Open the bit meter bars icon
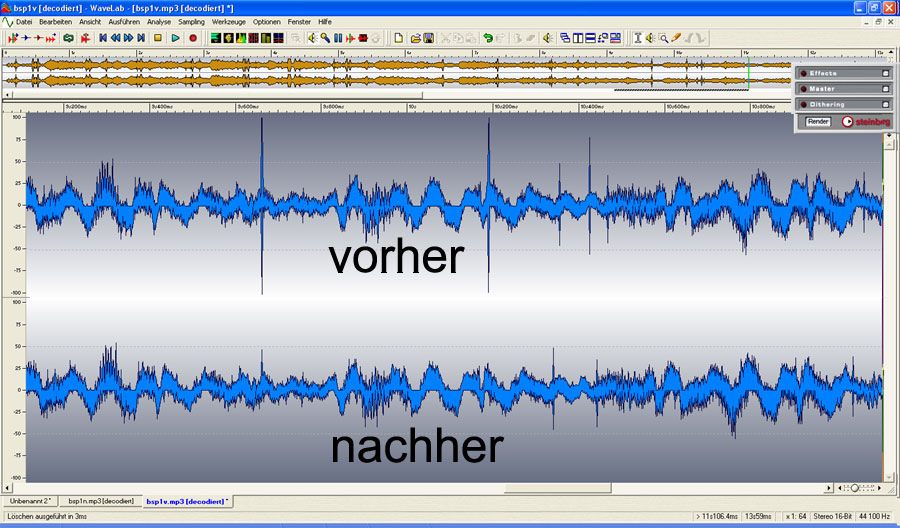This screenshot has height=528, width=900. pyautogui.click(x=266, y=38)
